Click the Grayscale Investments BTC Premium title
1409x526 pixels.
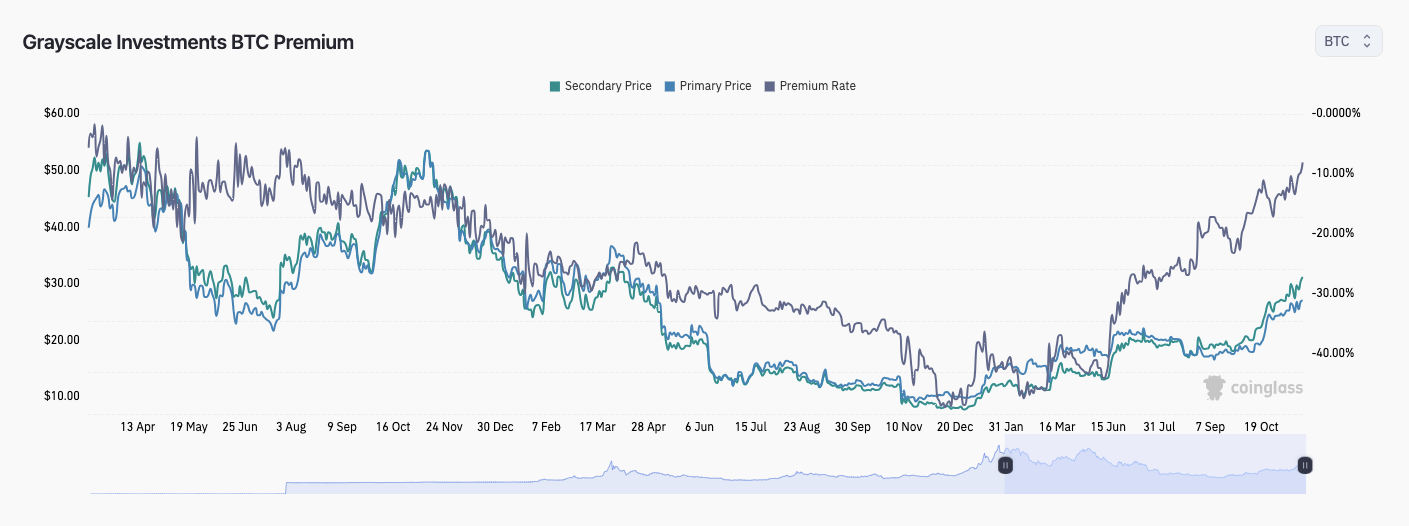[x=188, y=42]
